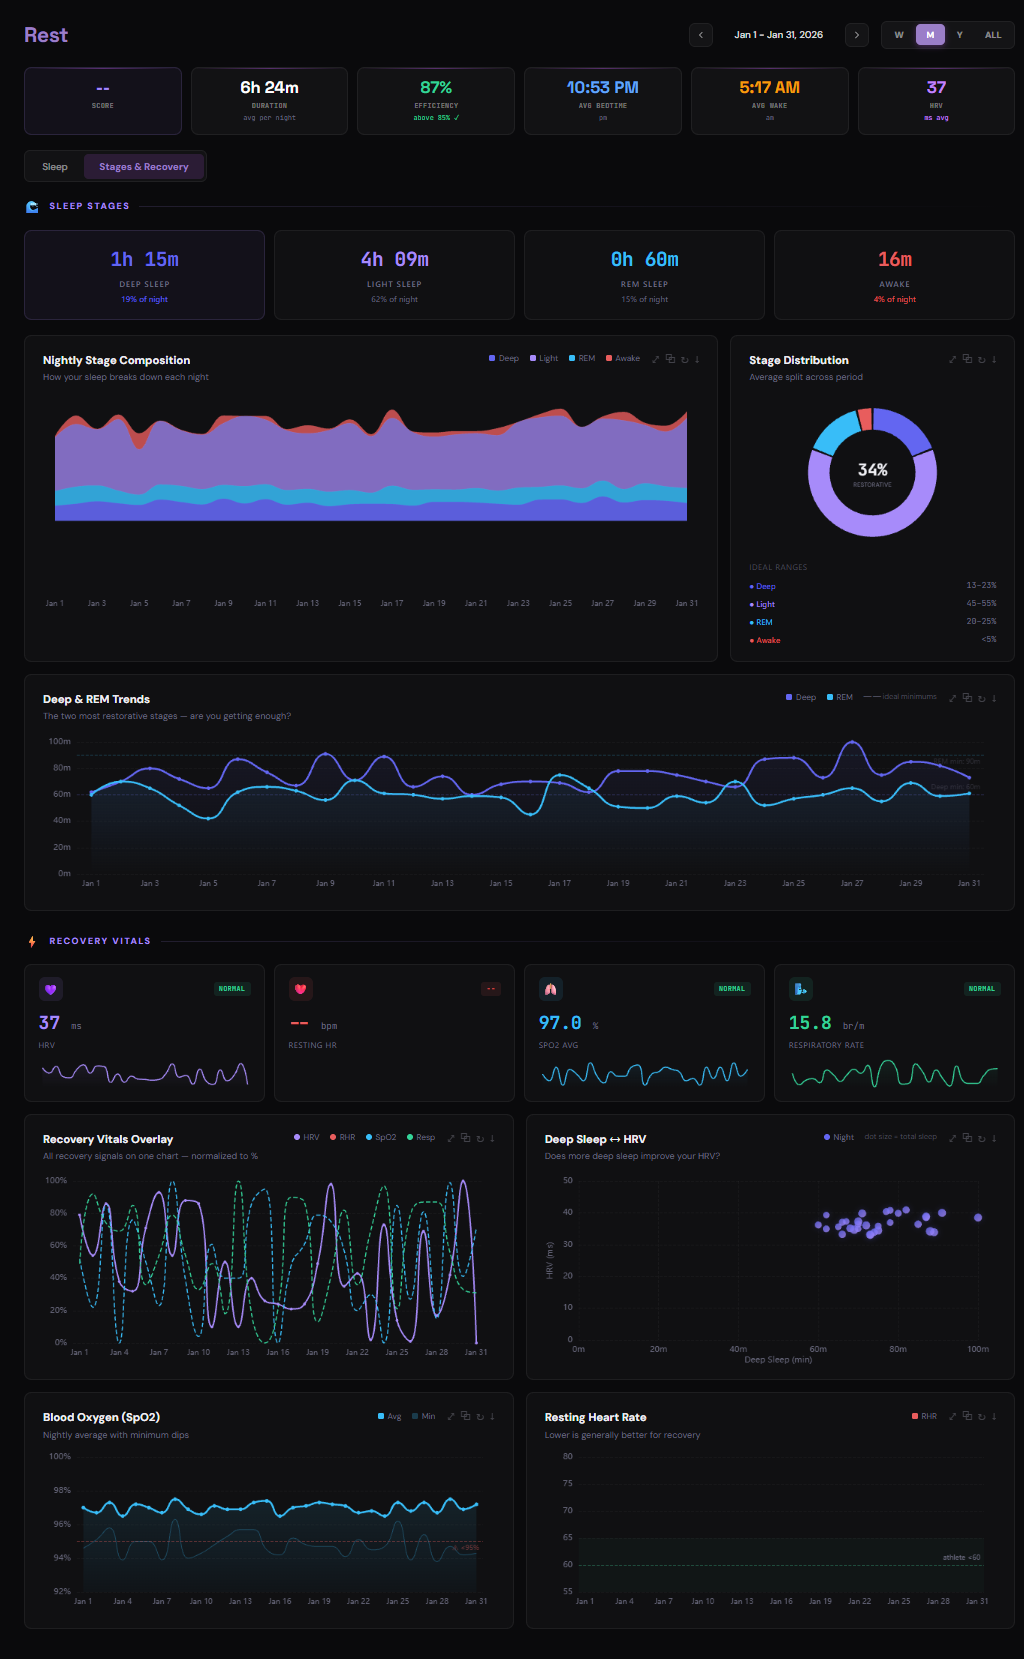Image resolution: width=1024 pixels, height=1659 pixels.
Task: Download the Resting Heart Rate chart
Action: [994, 1416]
